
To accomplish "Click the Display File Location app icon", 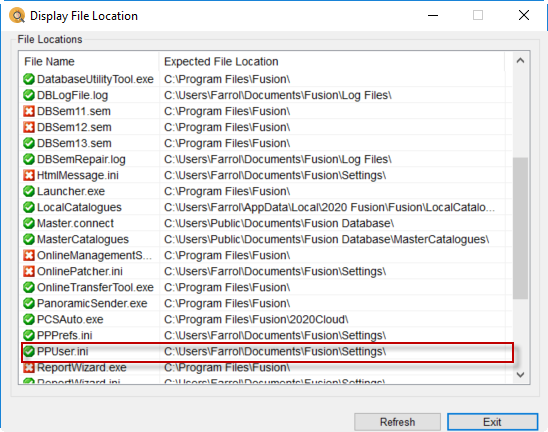I will [17, 16].
